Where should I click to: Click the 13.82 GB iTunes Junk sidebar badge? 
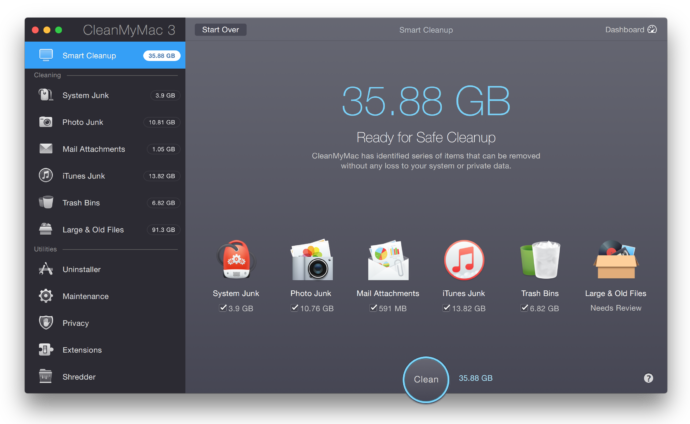pos(161,175)
